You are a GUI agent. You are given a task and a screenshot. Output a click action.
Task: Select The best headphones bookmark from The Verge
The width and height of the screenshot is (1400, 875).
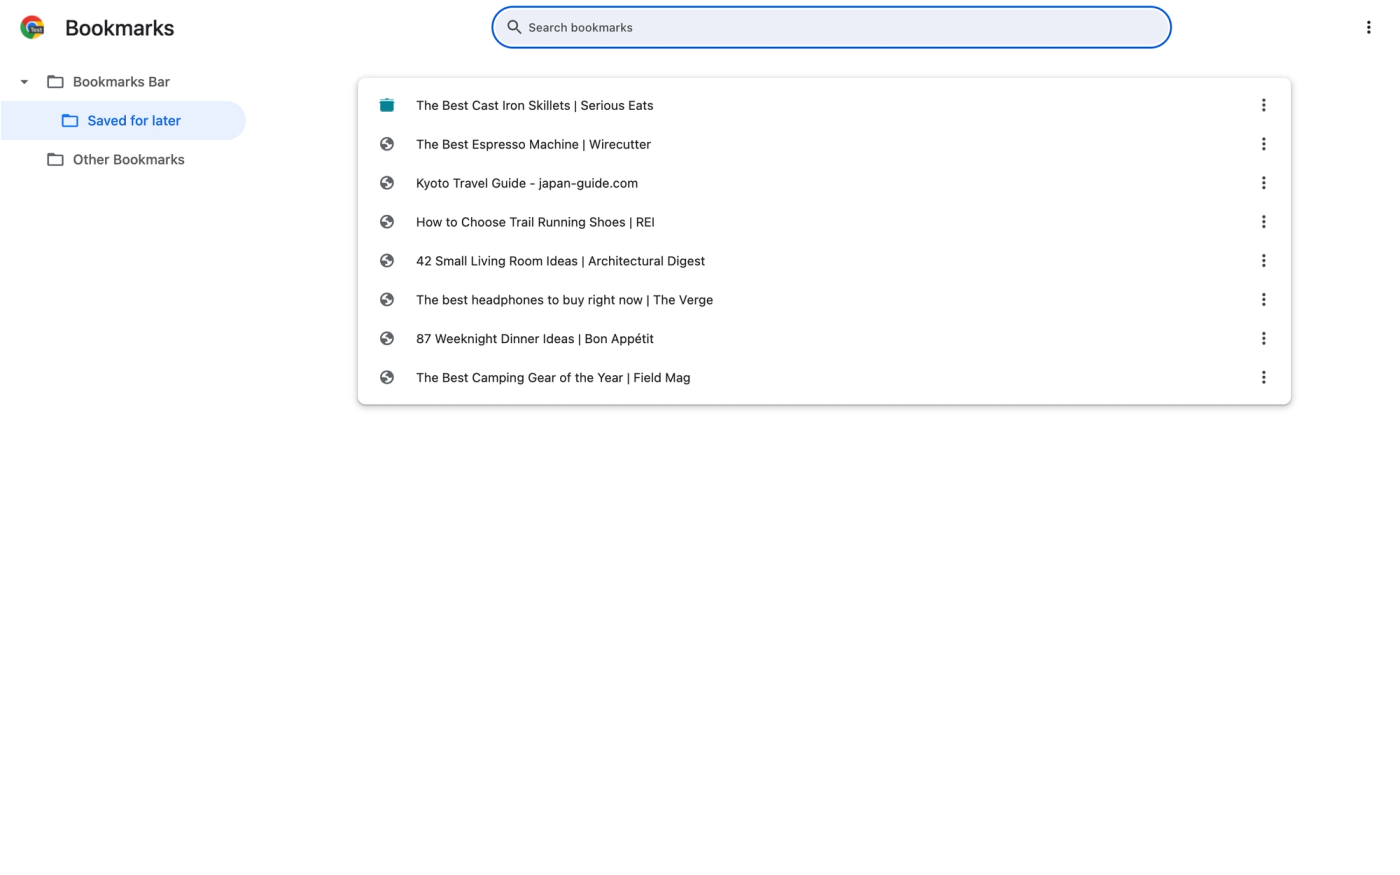(824, 300)
